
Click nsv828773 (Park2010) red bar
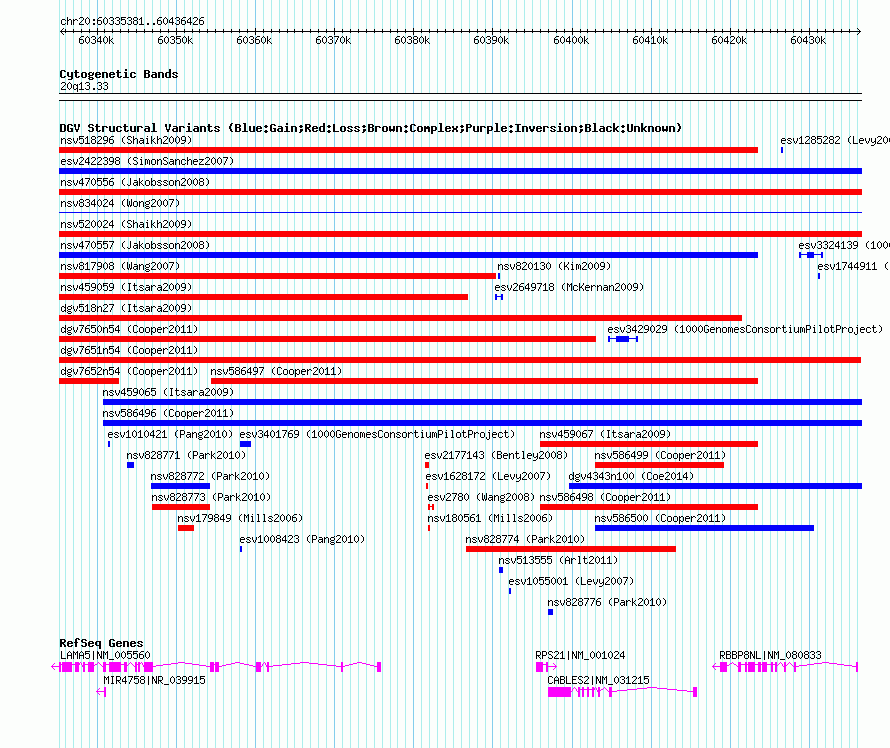[181, 507]
